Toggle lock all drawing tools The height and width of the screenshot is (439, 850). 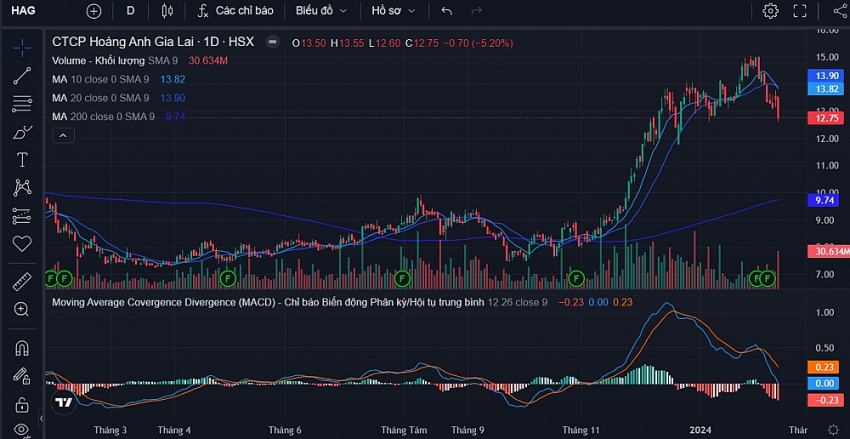click(x=22, y=404)
